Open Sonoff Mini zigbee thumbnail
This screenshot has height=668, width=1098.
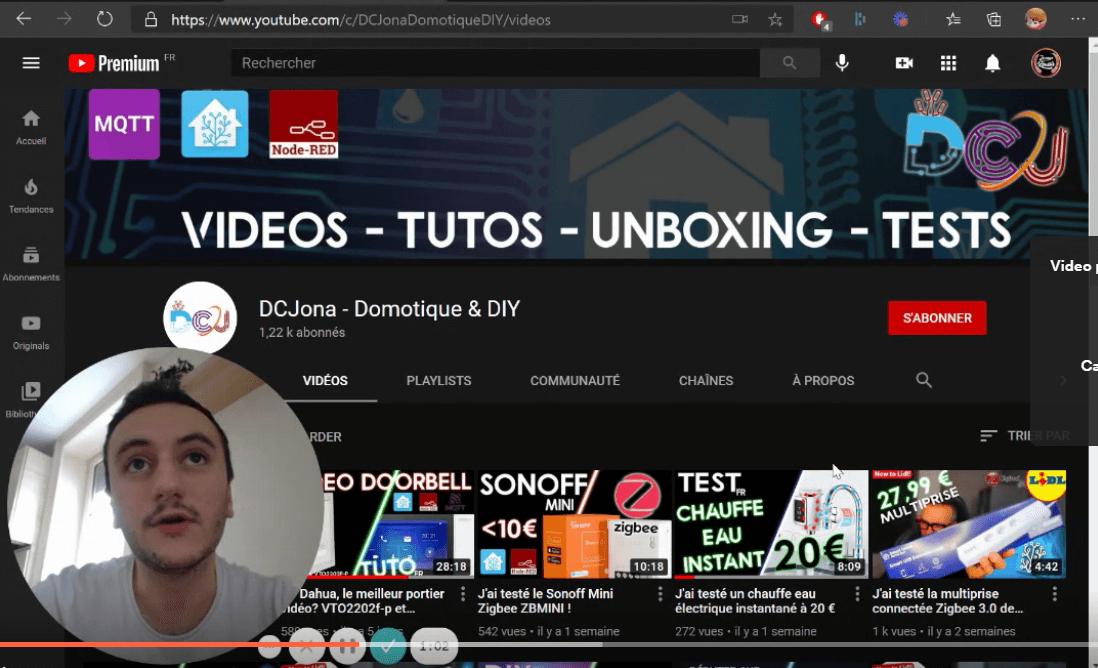click(x=574, y=524)
